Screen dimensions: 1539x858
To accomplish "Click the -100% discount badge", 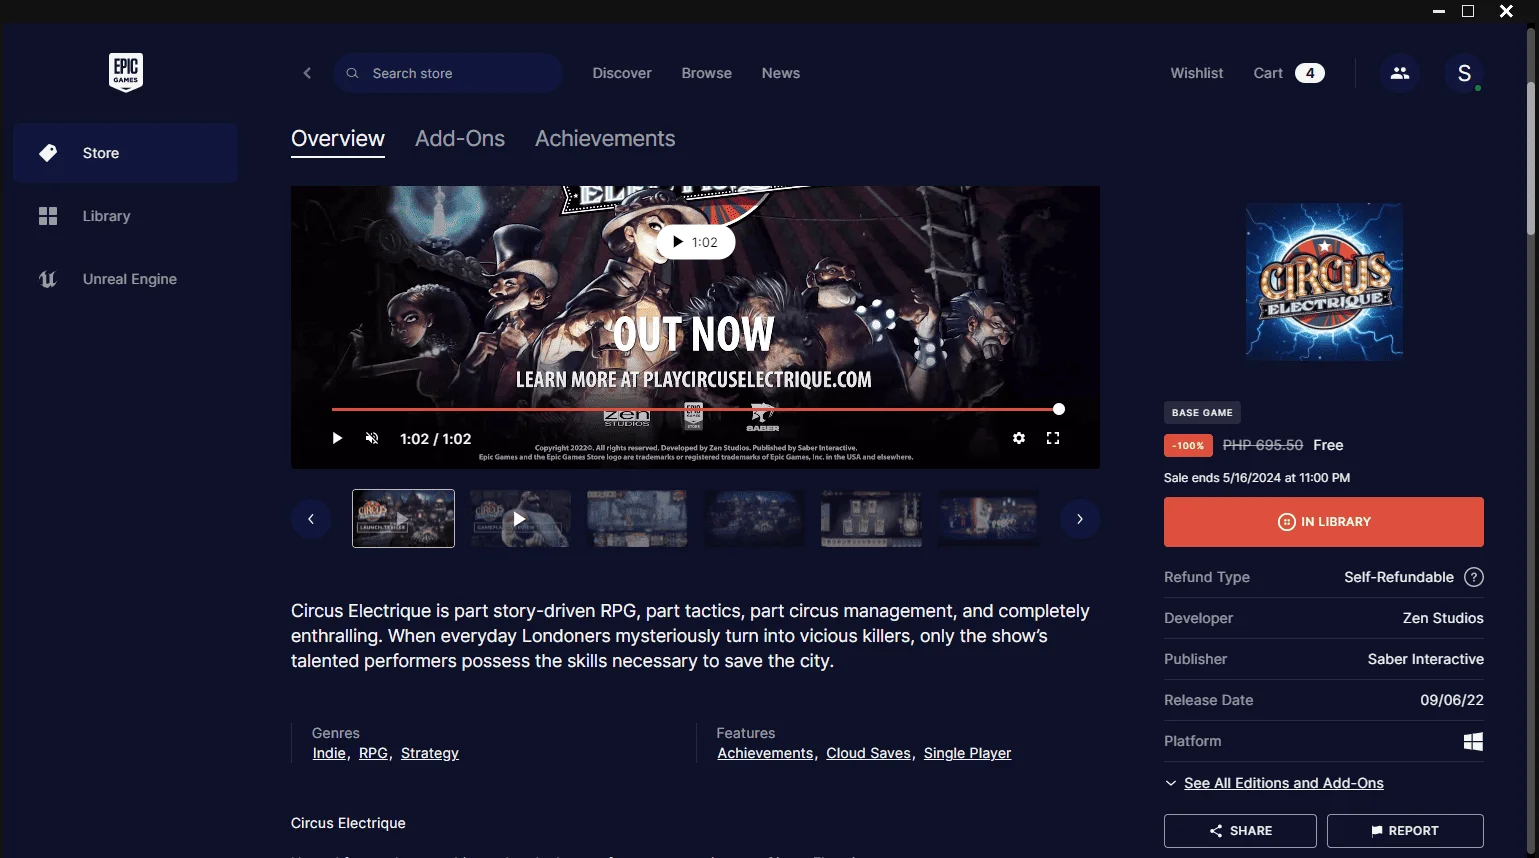I will pyautogui.click(x=1188, y=445).
